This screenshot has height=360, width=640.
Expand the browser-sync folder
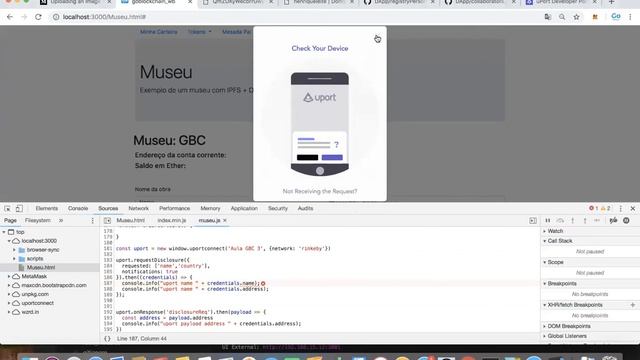click(14, 250)
